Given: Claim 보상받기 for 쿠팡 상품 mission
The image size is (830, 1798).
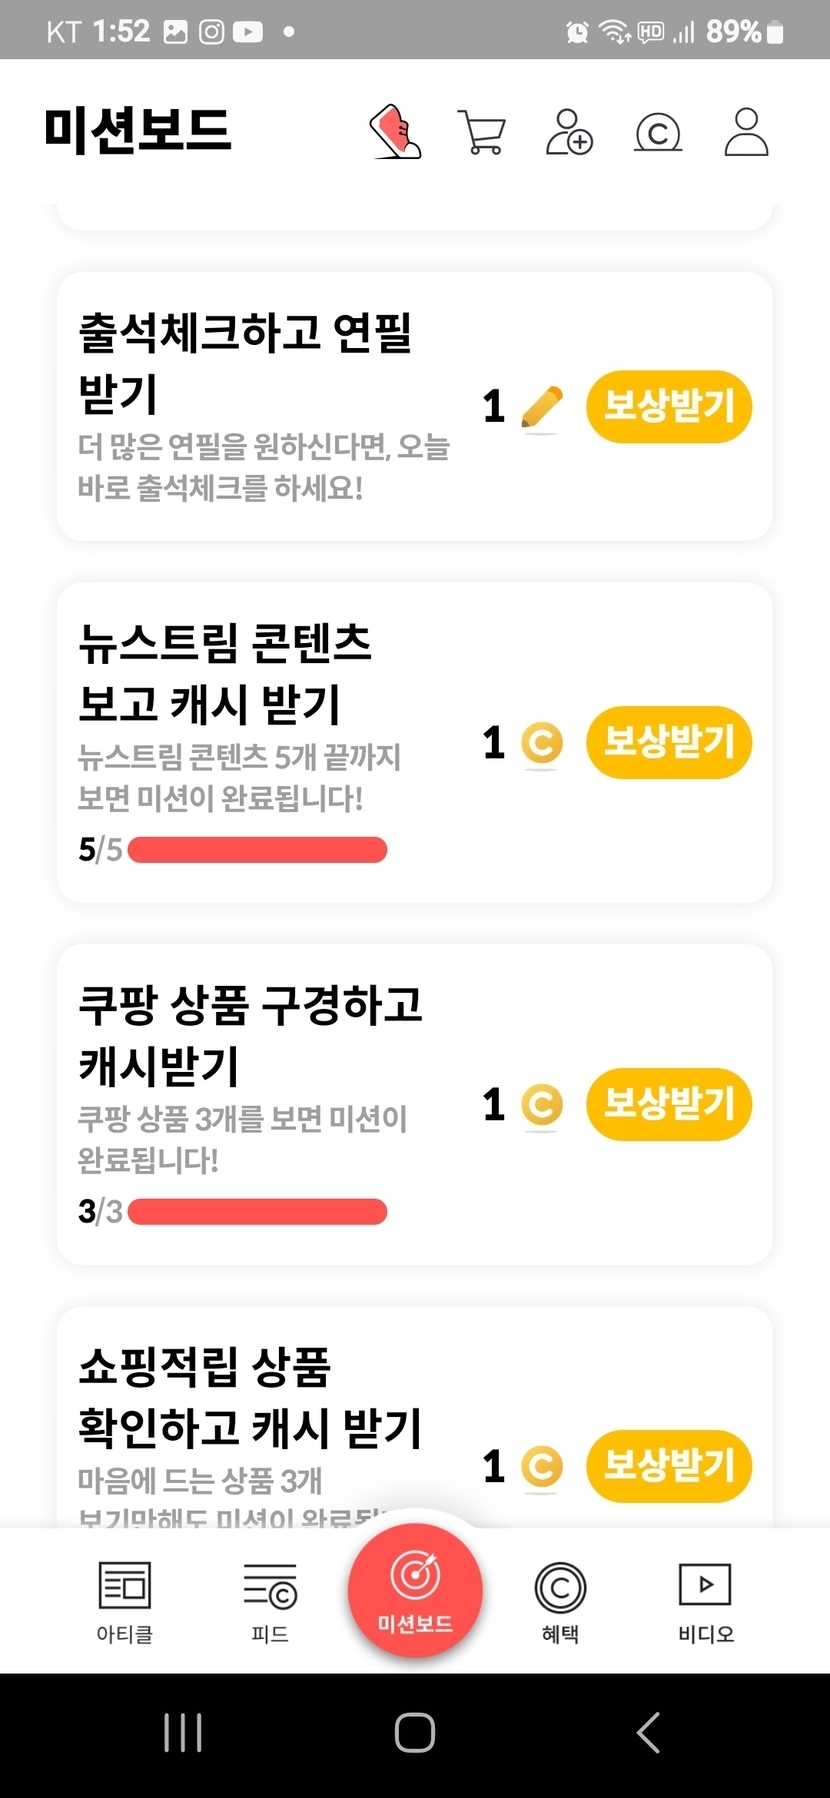Looking at the screenshot, I should click(x=669, y=1105).
